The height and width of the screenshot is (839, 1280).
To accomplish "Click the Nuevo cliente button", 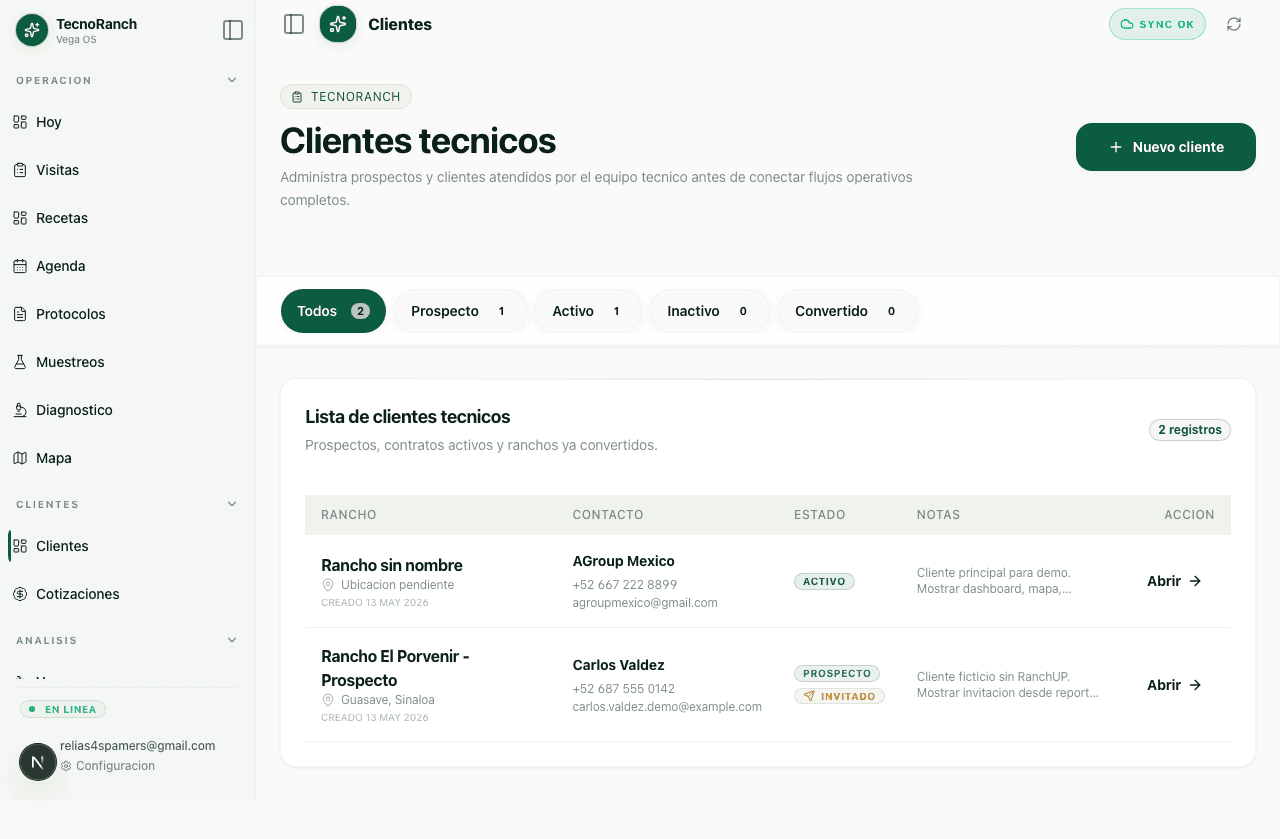I will coord(1166,147).
